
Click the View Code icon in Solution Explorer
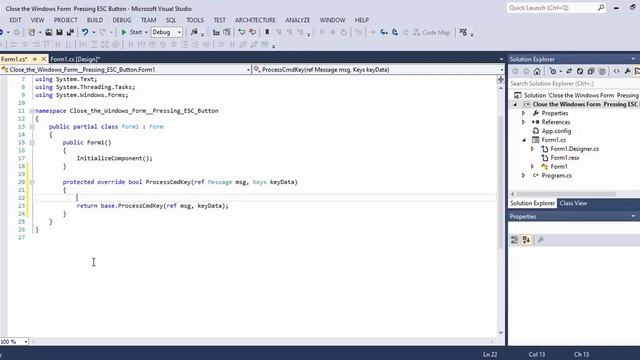[616, 71]
